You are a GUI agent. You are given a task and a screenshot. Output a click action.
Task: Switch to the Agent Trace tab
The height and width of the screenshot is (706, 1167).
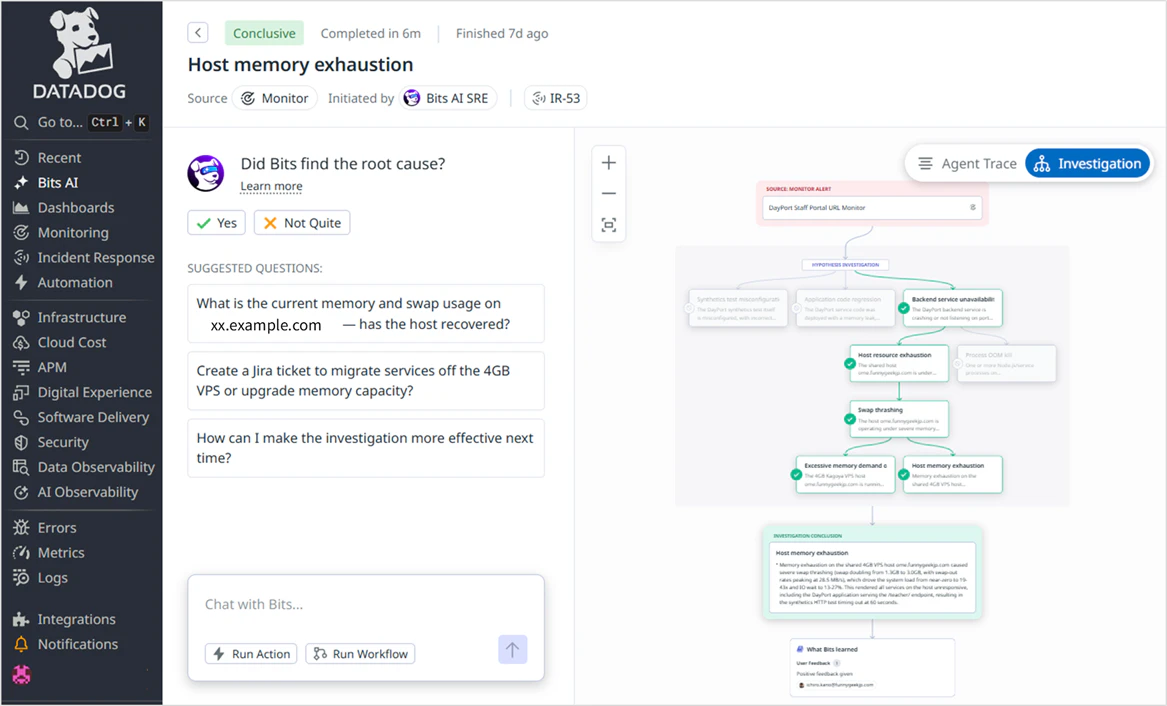[x=967, y=164]
